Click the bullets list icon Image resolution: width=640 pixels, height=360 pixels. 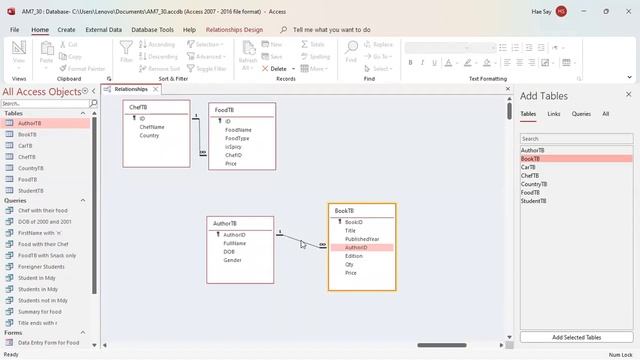[503, 48]
